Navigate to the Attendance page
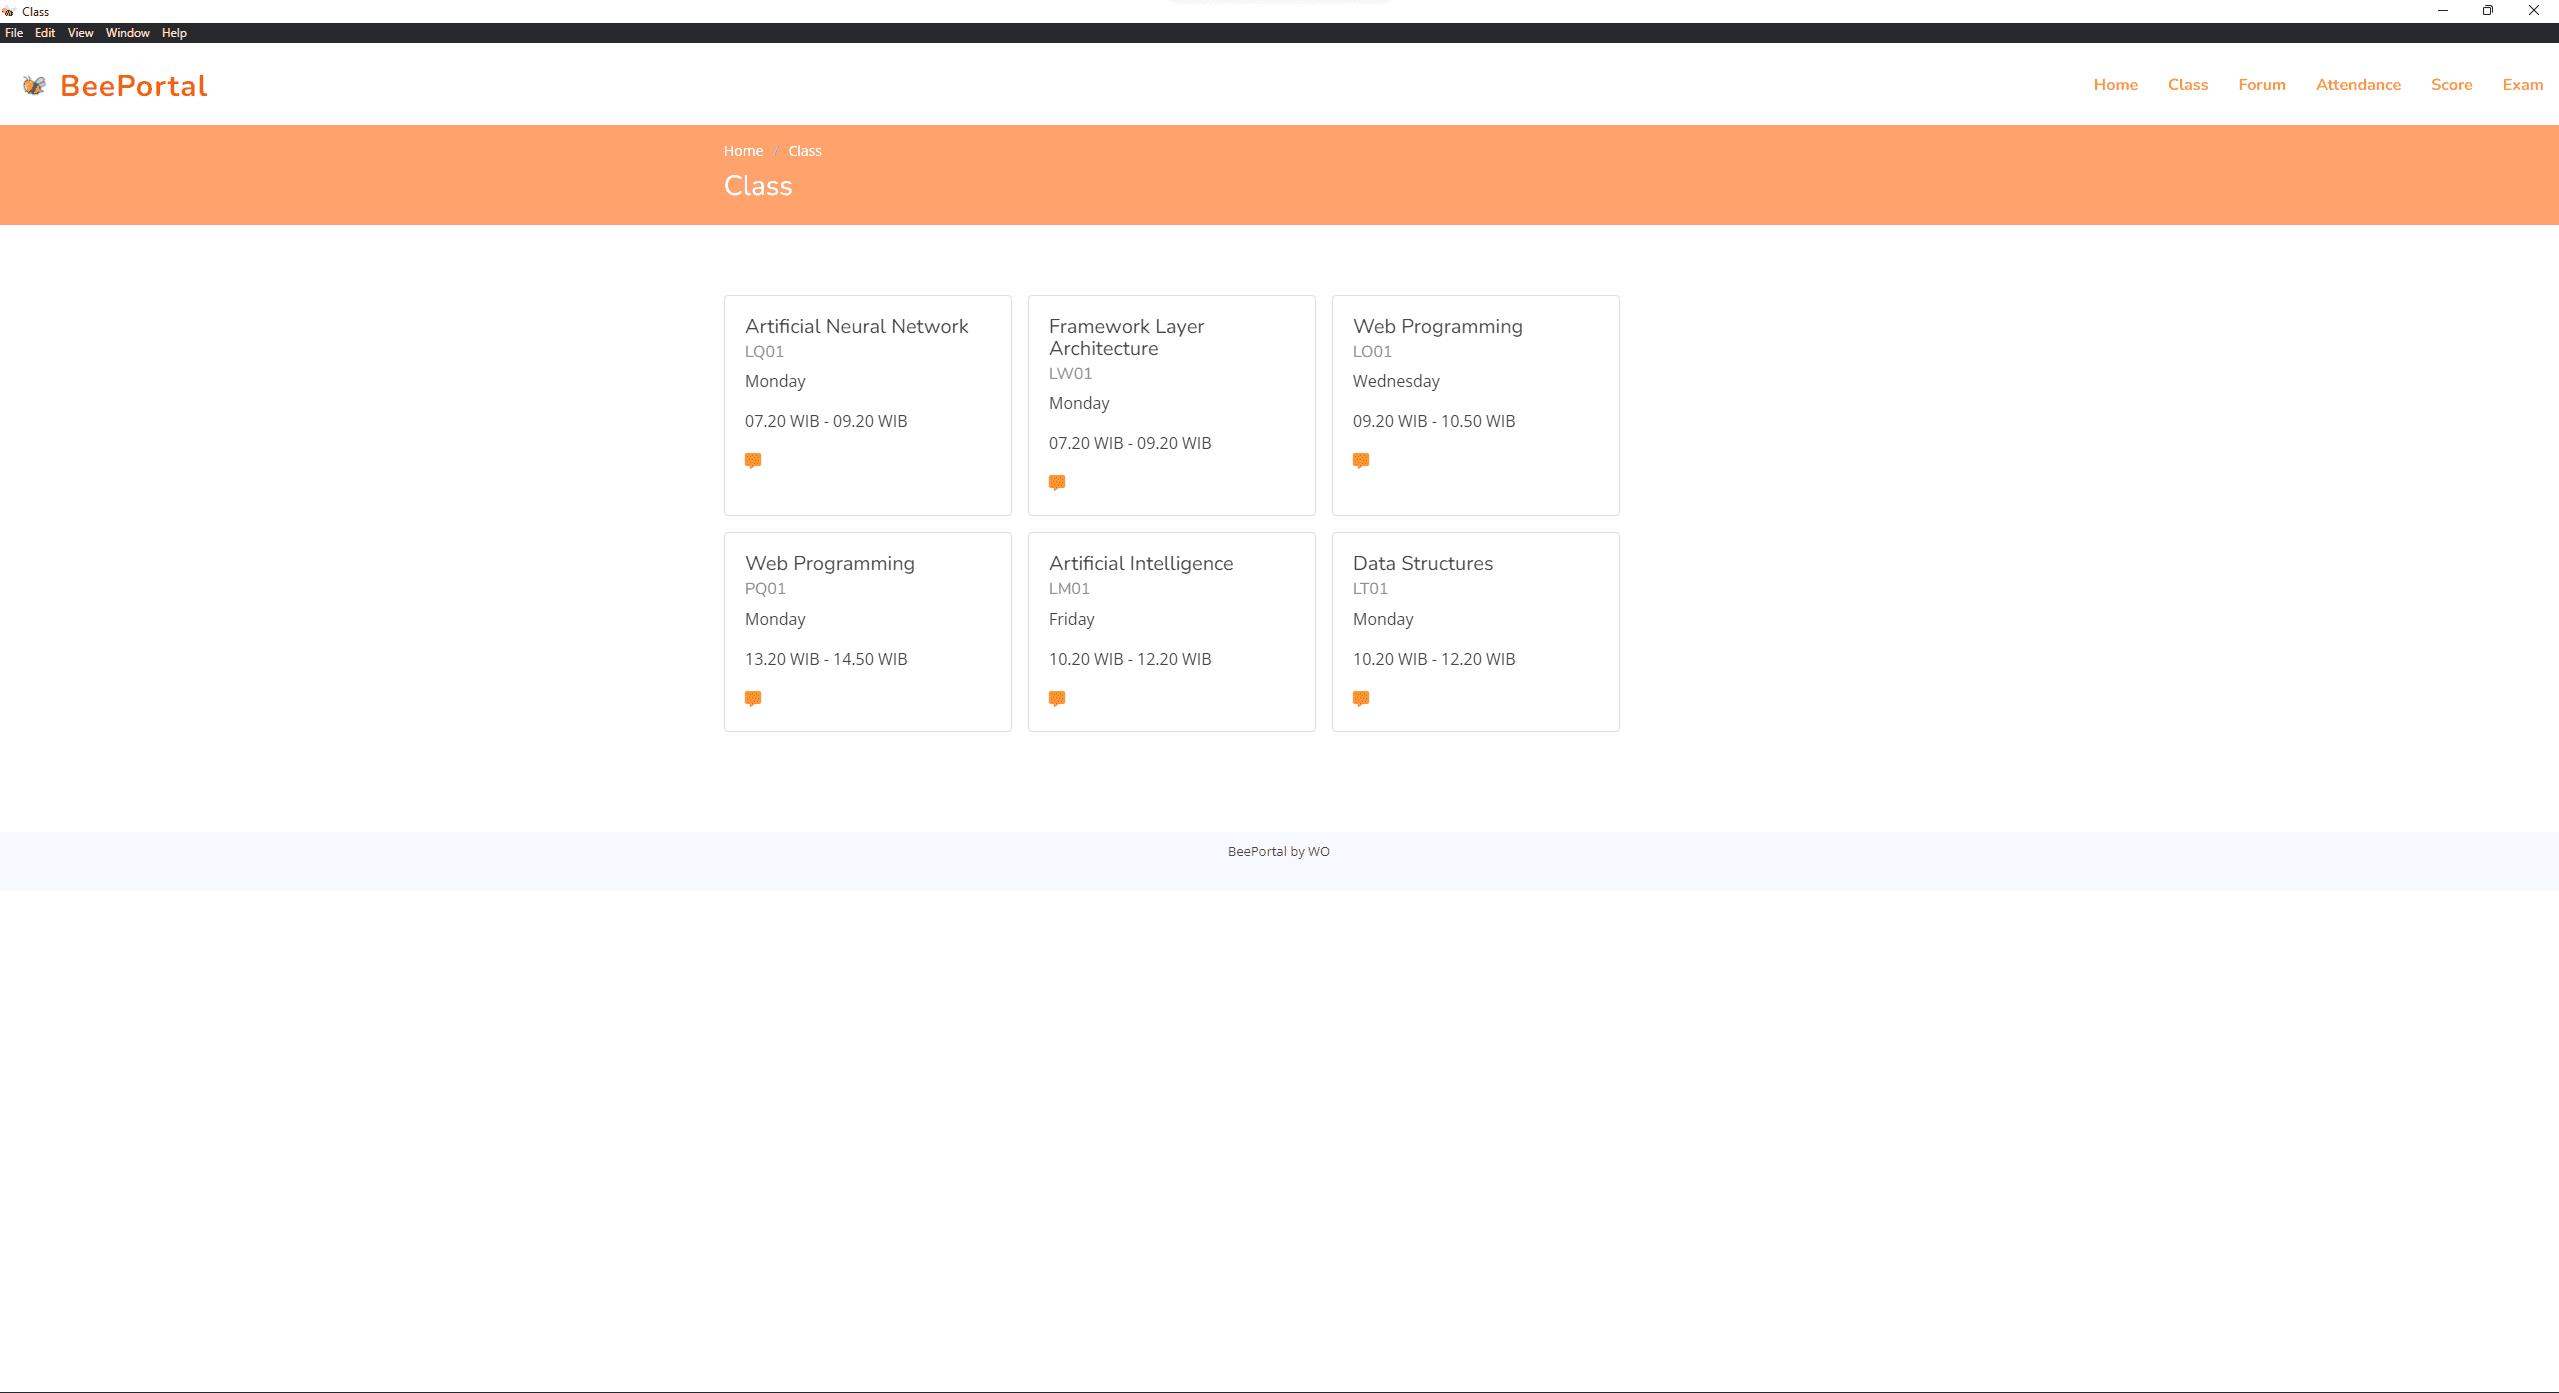2559x1393 pixels. coord(2357,84)
